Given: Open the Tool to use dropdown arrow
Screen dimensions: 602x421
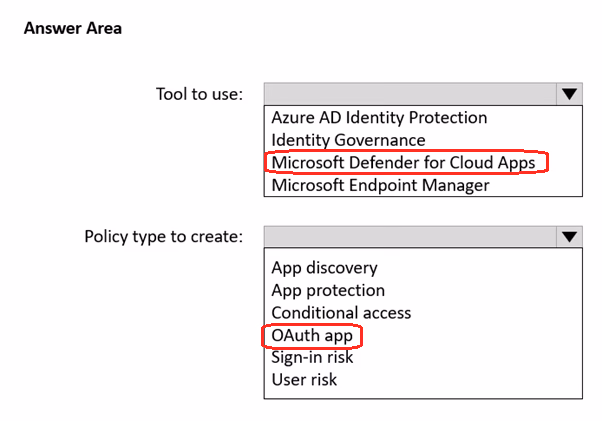Looking at the screenshot, I should point(569,94).
